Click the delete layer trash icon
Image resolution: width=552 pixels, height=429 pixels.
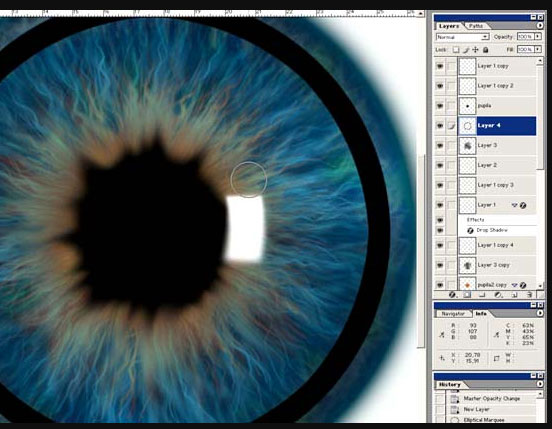529,295
